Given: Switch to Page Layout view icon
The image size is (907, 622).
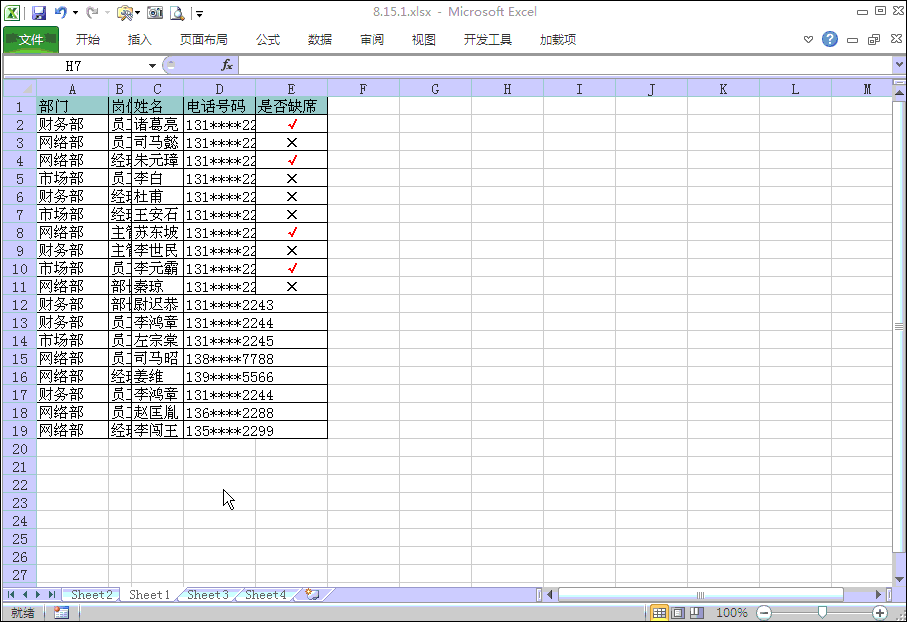Looking at the screenshot, I should pos(679,613).
